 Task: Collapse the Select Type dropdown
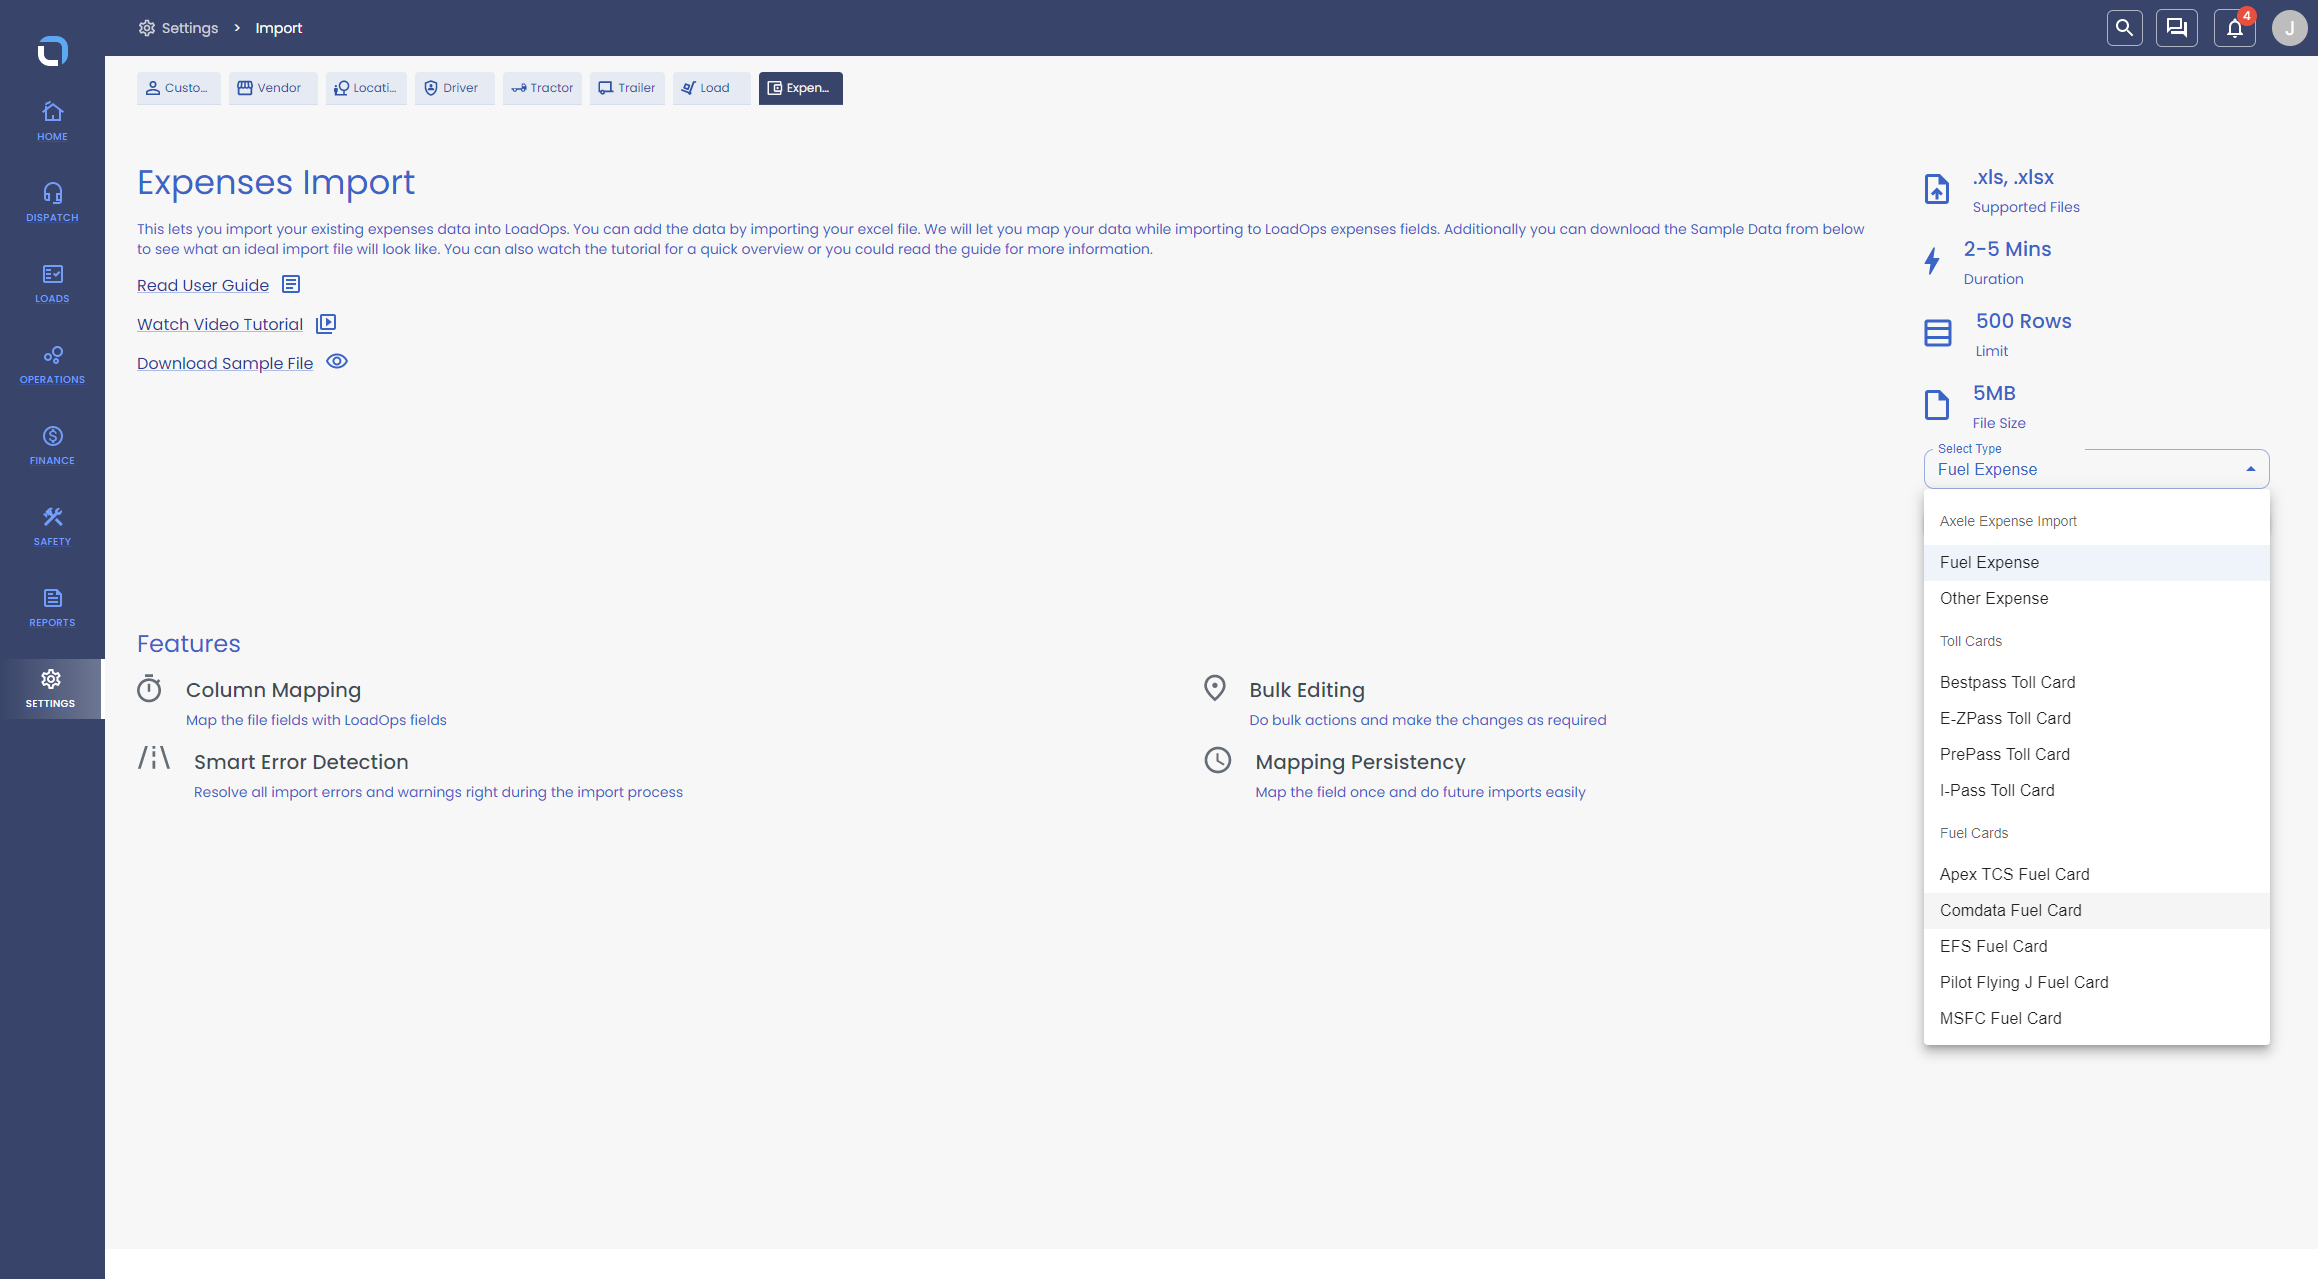[2251, 469]
